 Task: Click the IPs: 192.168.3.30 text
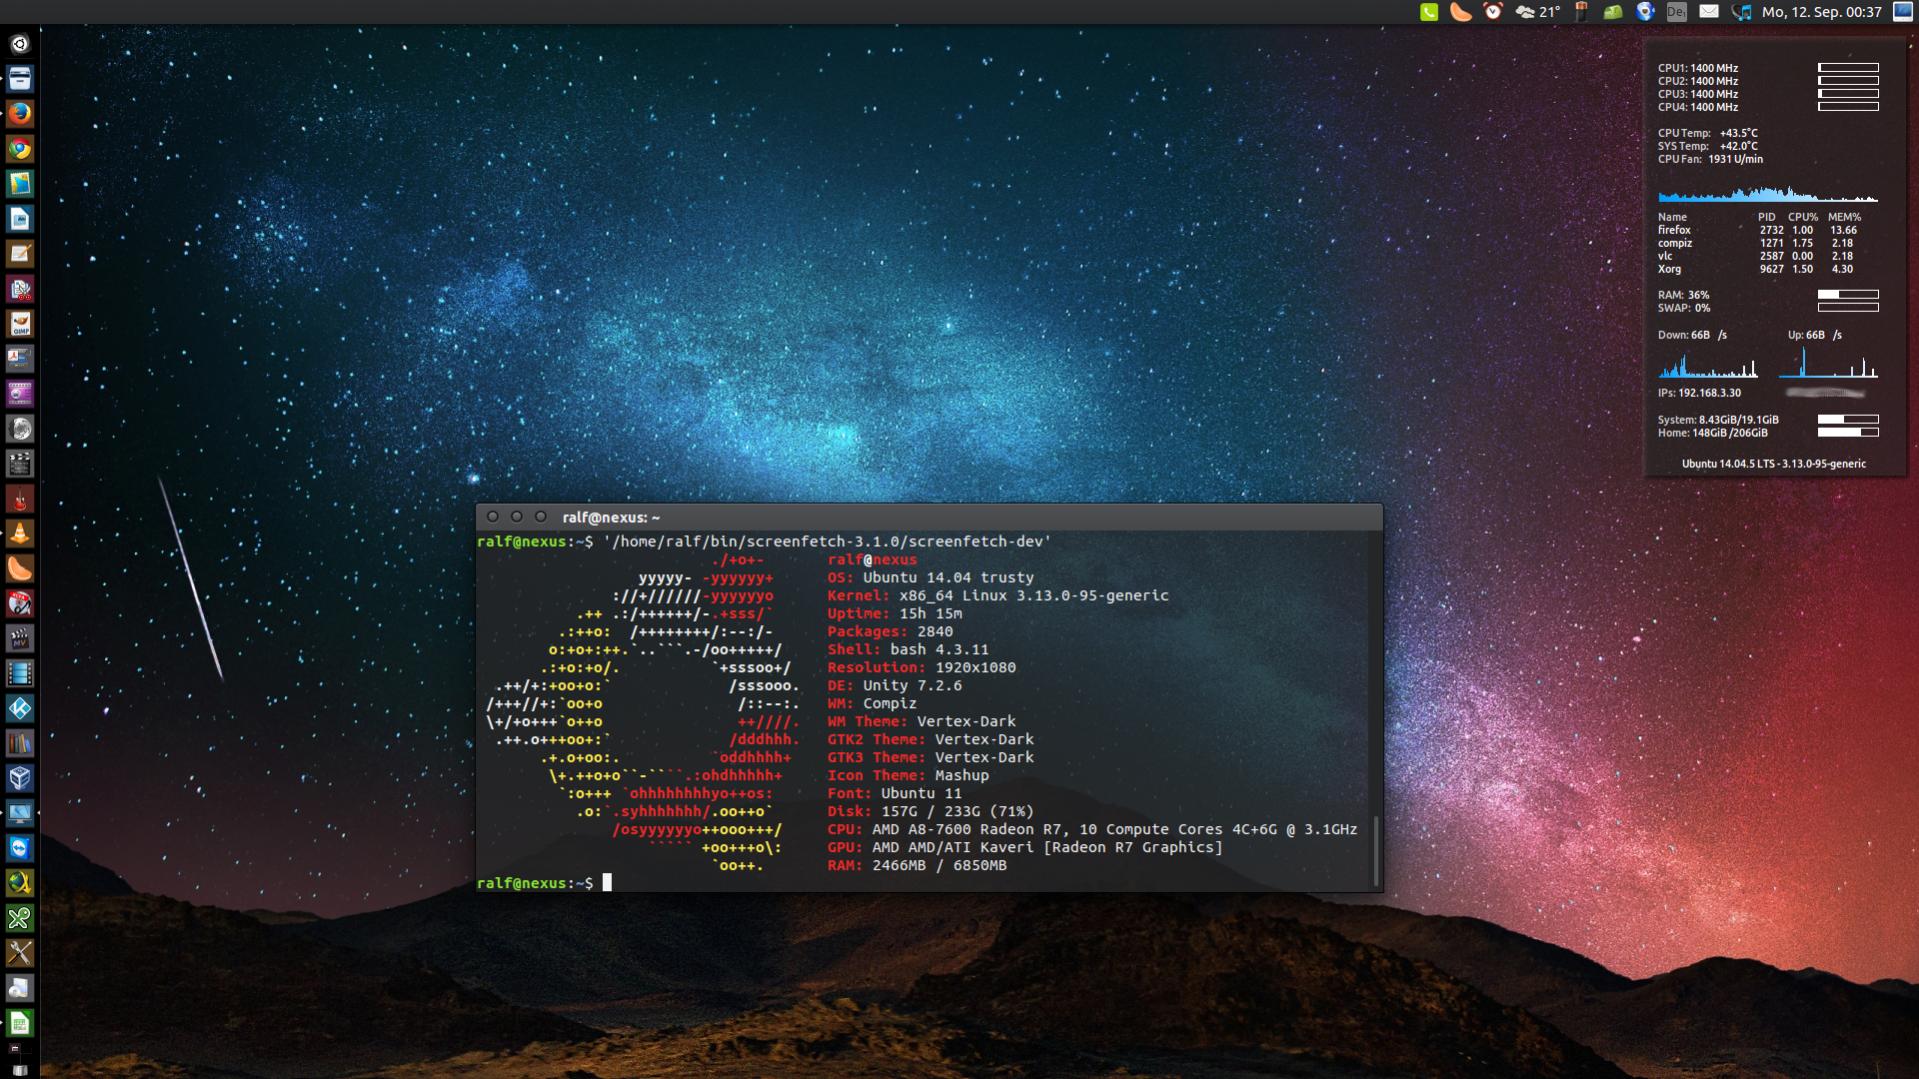pyautogui.click(x=1699, y=393)
